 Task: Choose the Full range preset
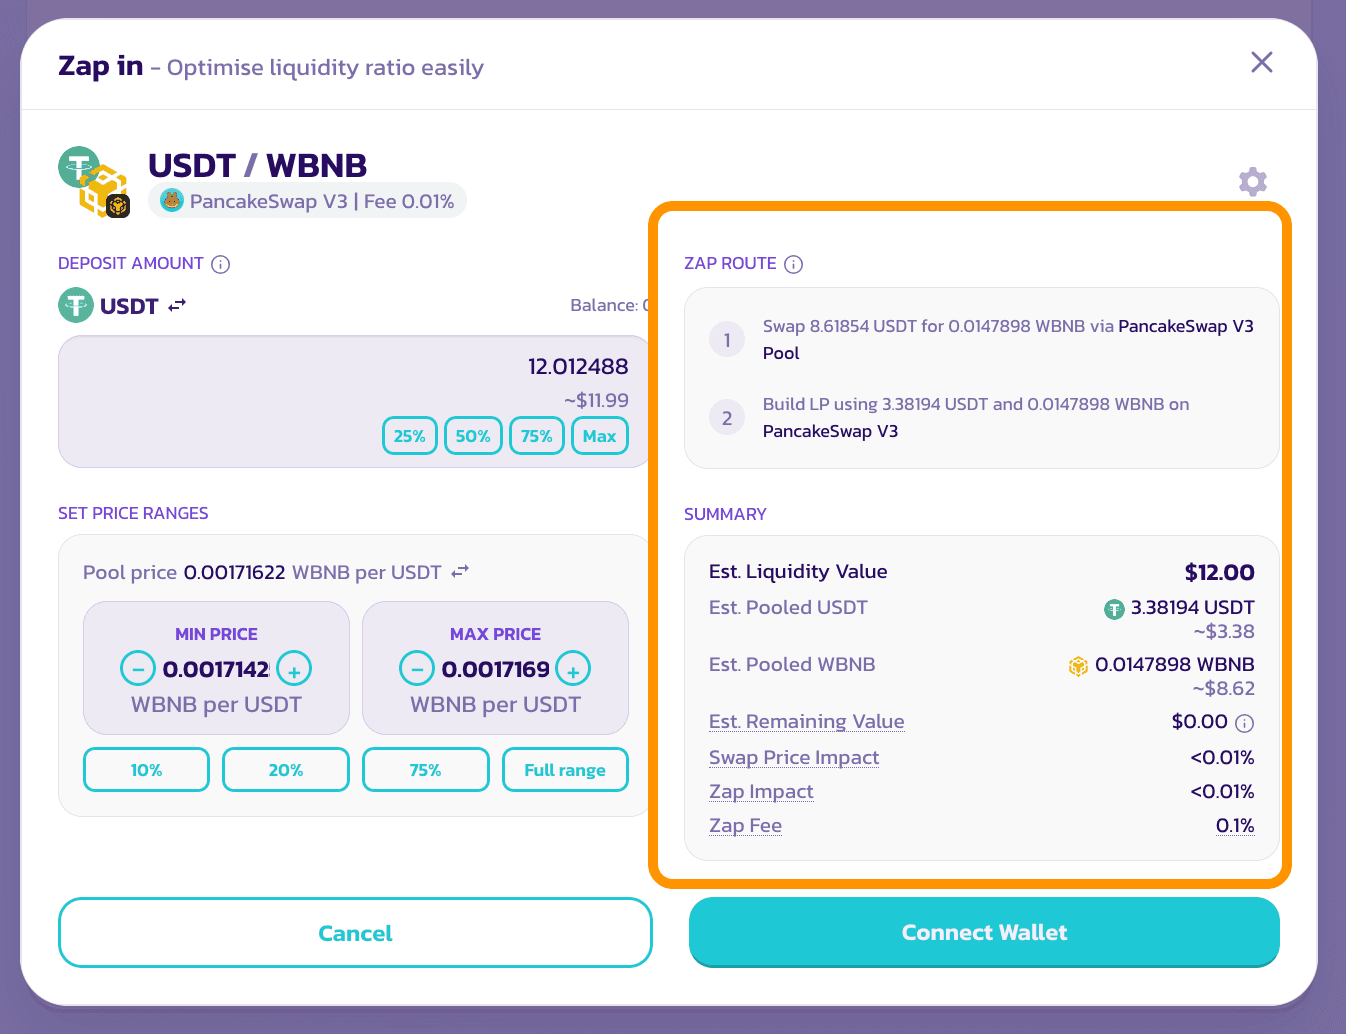click(x=565, y=770)
